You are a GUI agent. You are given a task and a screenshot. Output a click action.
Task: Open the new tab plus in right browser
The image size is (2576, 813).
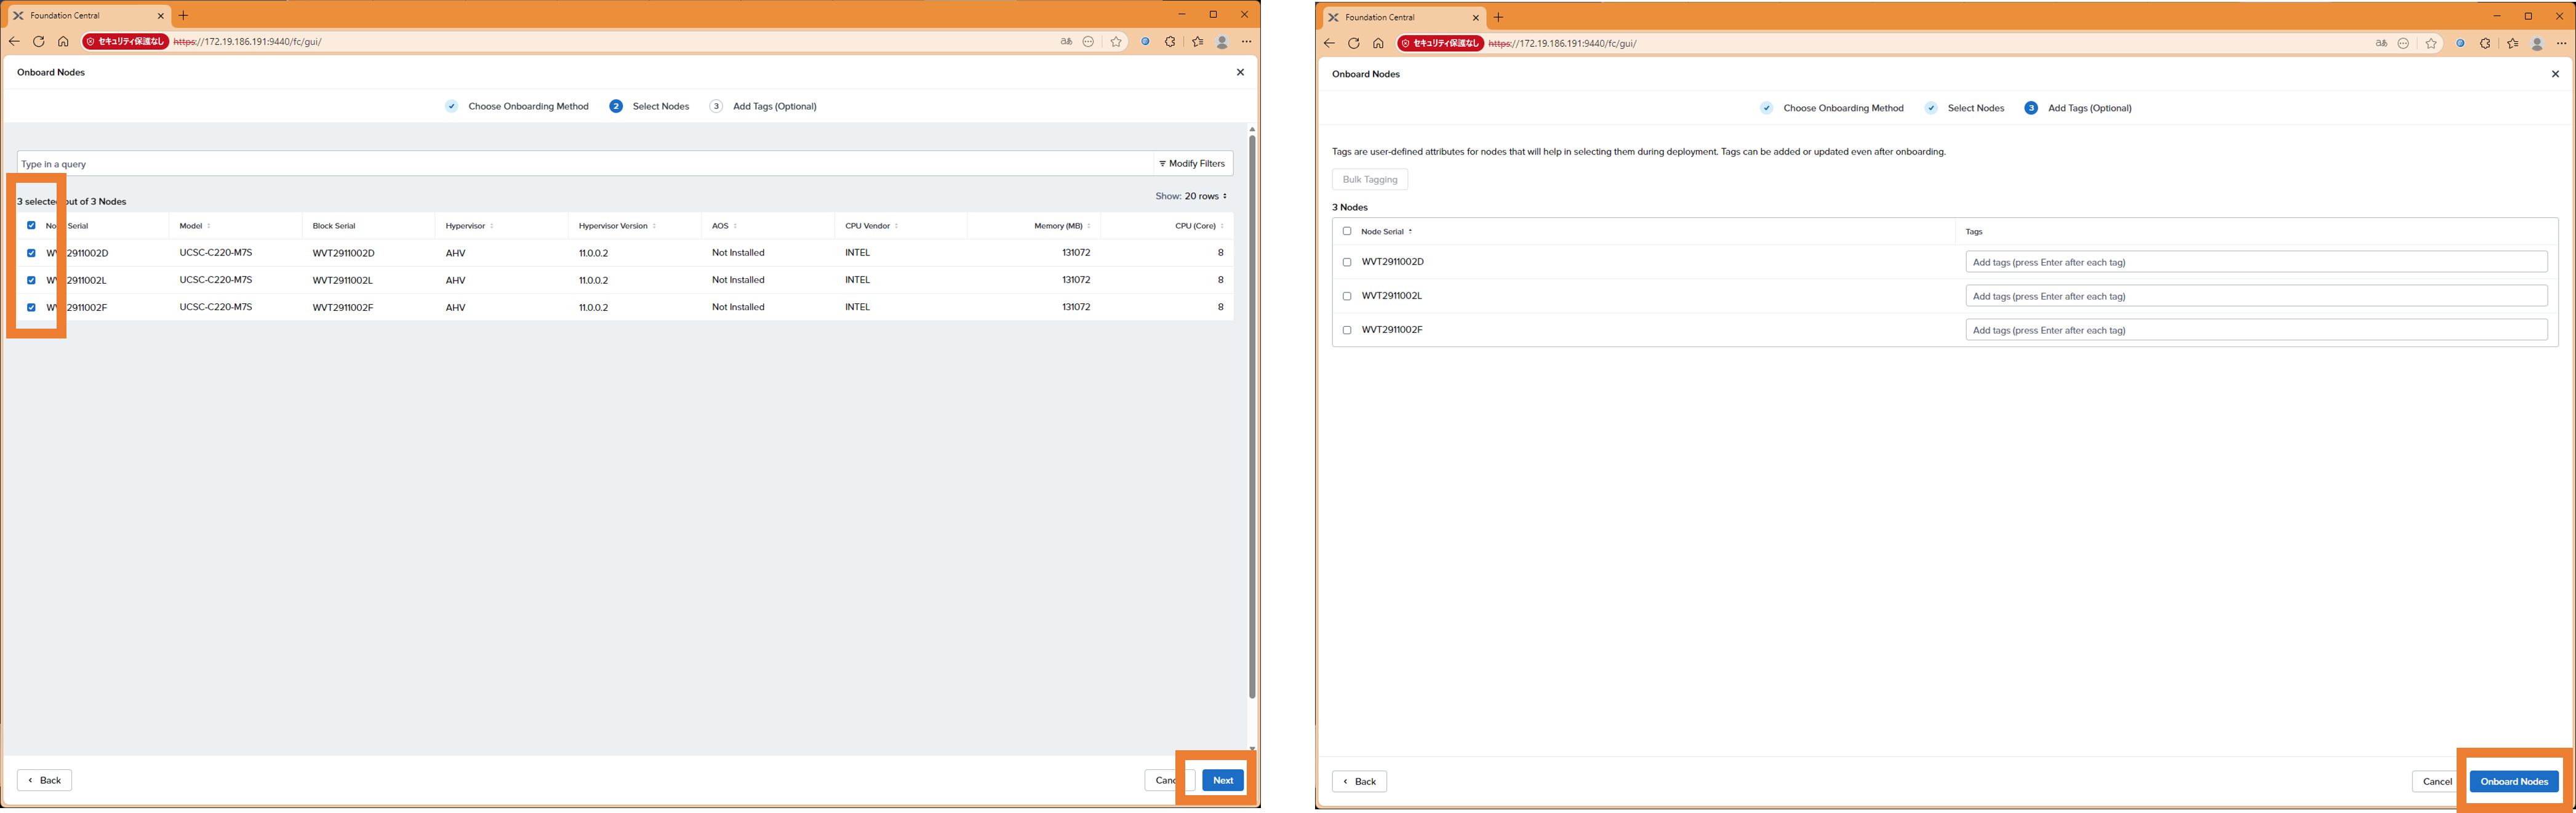pos(1498,17)
